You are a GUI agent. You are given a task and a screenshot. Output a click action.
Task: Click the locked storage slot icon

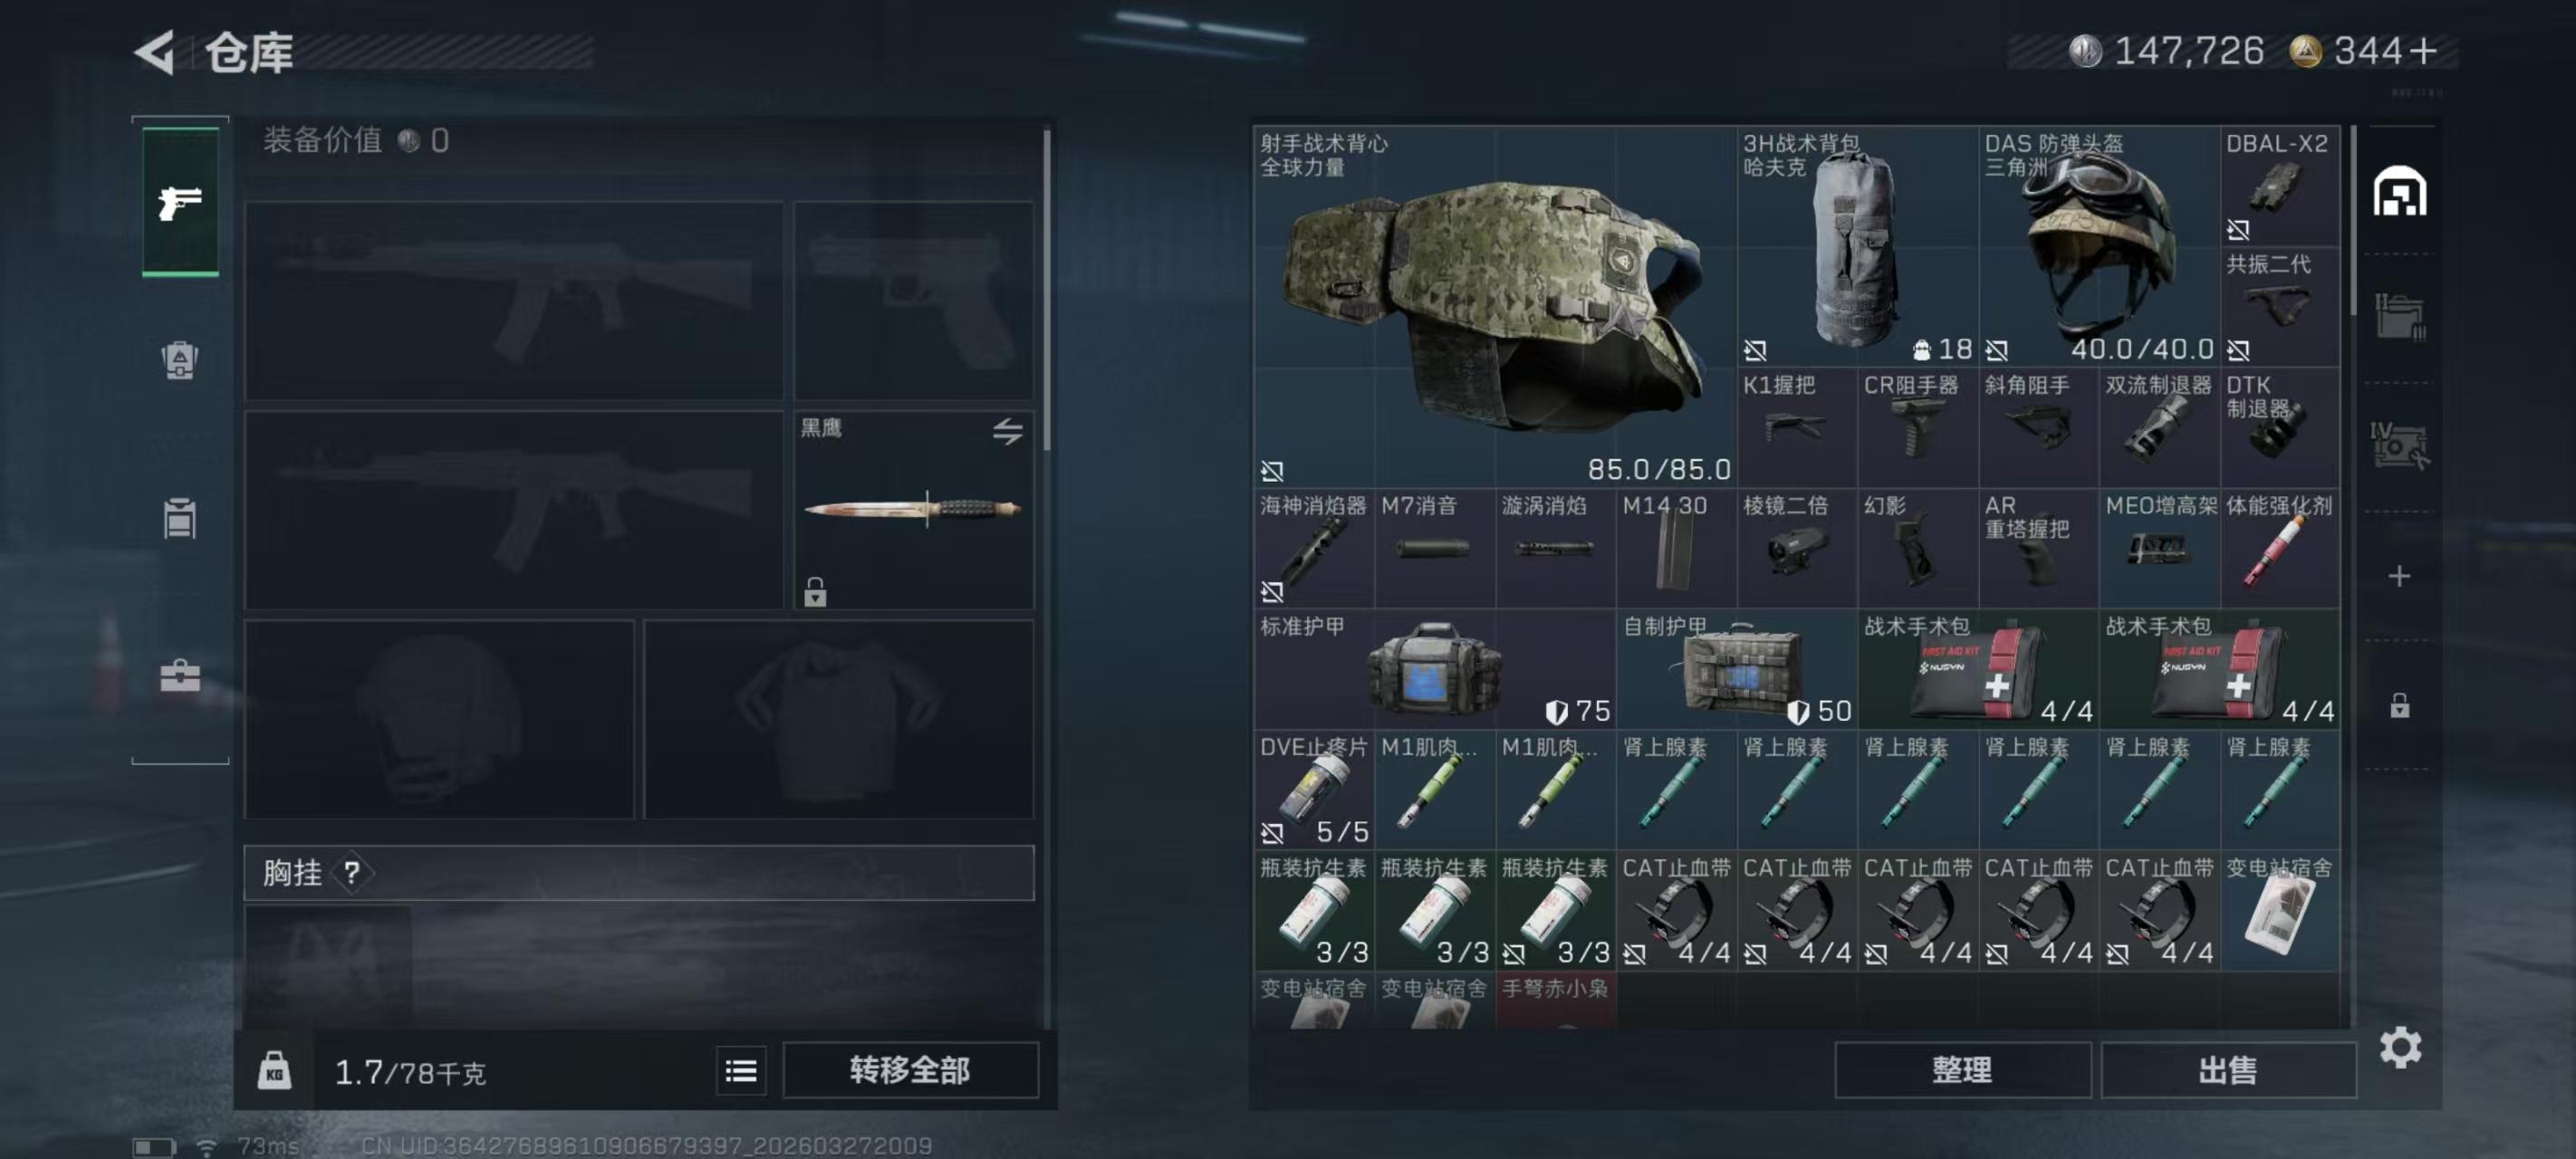[2399, 705]
